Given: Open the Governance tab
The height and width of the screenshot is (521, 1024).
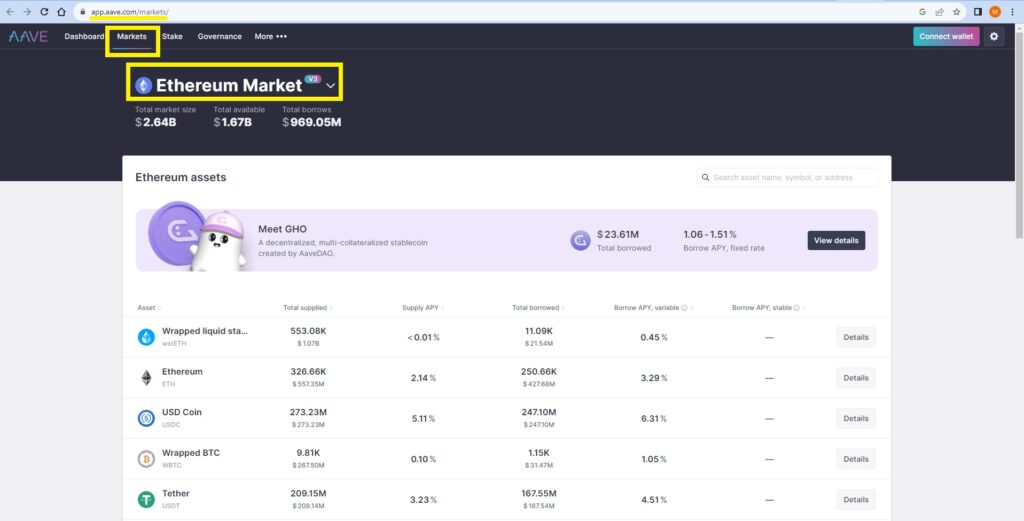Looking at the screenshot, I should (x=219, y=37).
